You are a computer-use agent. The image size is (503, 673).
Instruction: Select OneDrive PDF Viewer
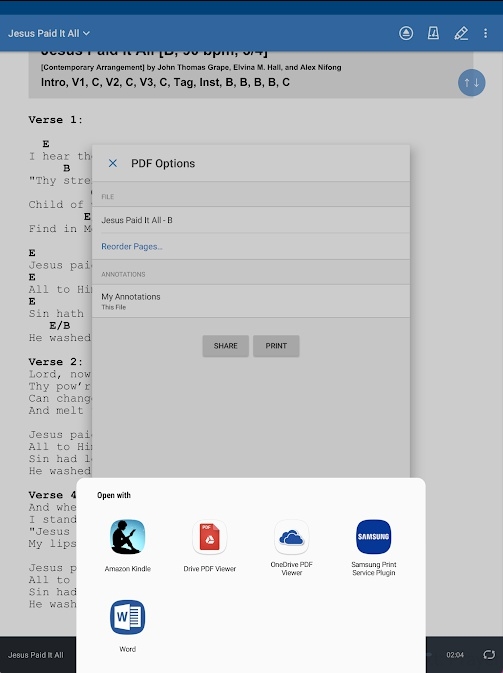pos(291,547)
